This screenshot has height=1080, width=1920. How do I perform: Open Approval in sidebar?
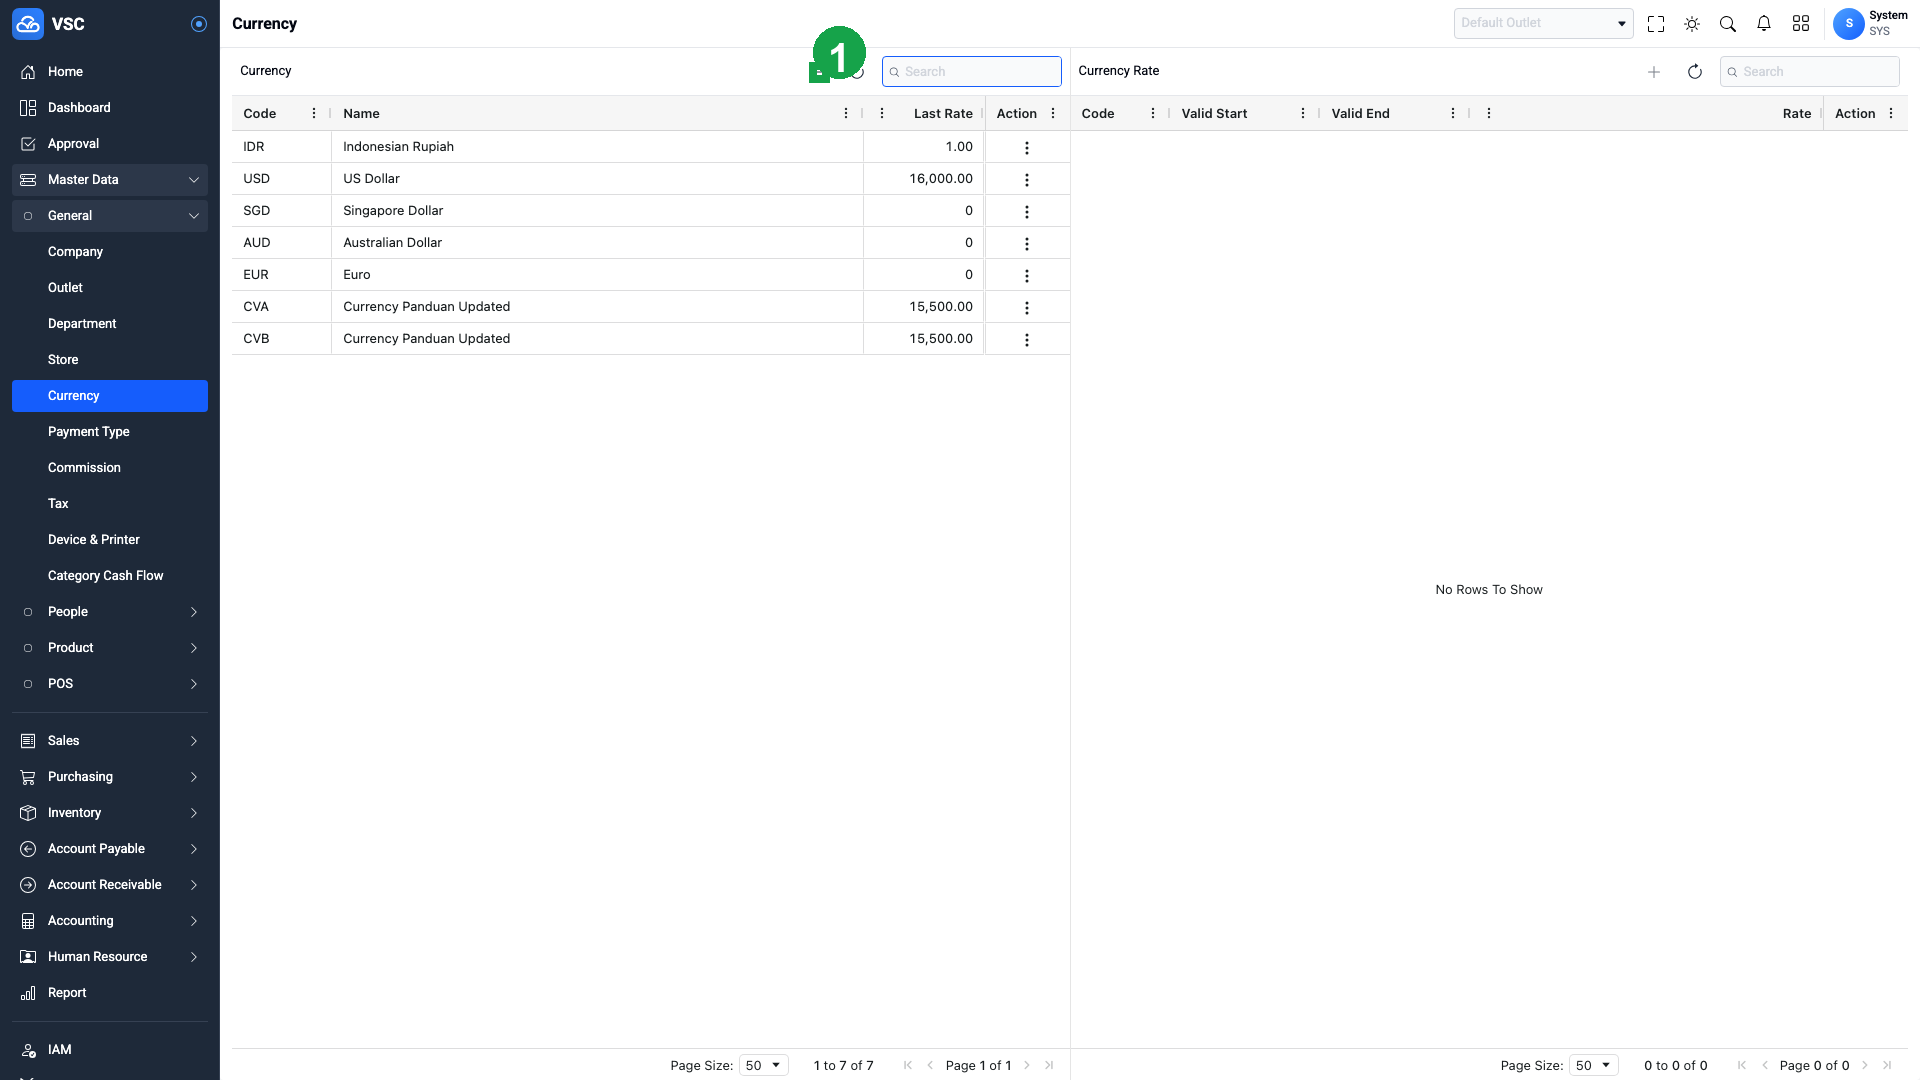click(110, 144)
